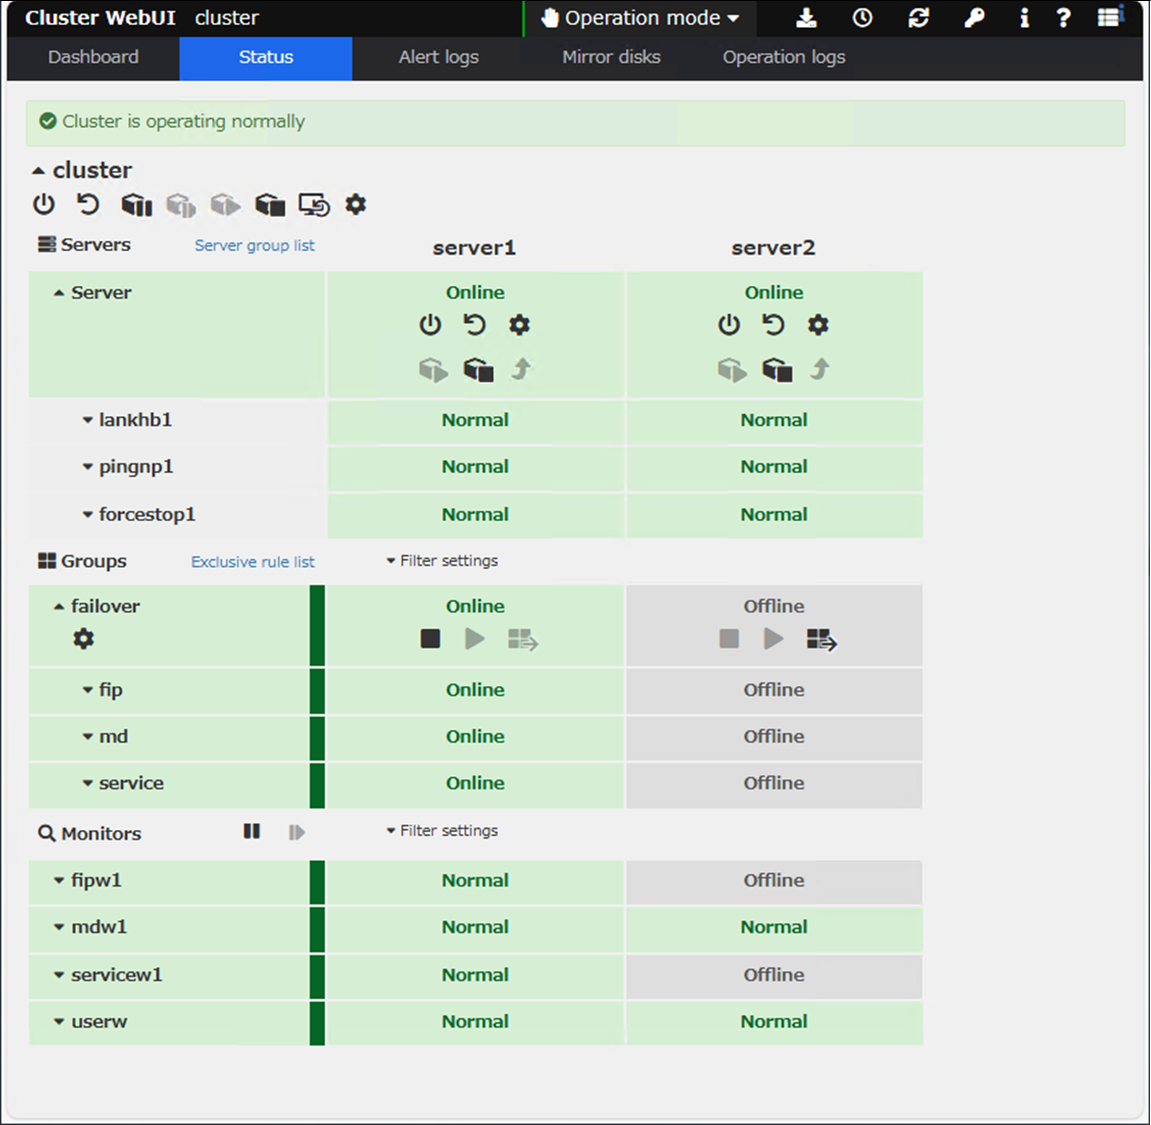Collapse the failover group tree

tap(59, 607)
